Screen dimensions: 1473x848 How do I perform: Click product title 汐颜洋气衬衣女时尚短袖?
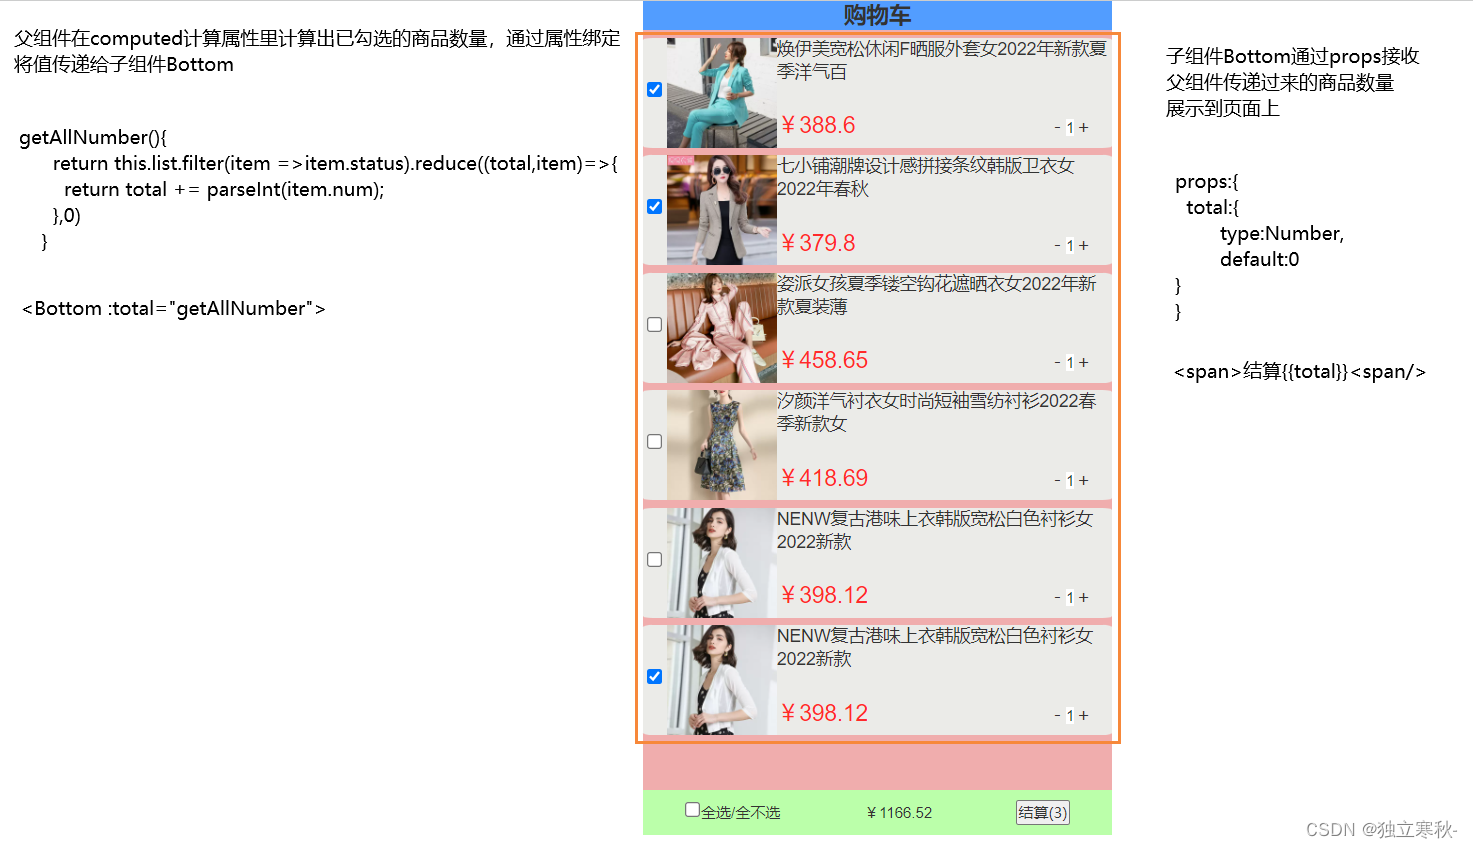point(937,412)
